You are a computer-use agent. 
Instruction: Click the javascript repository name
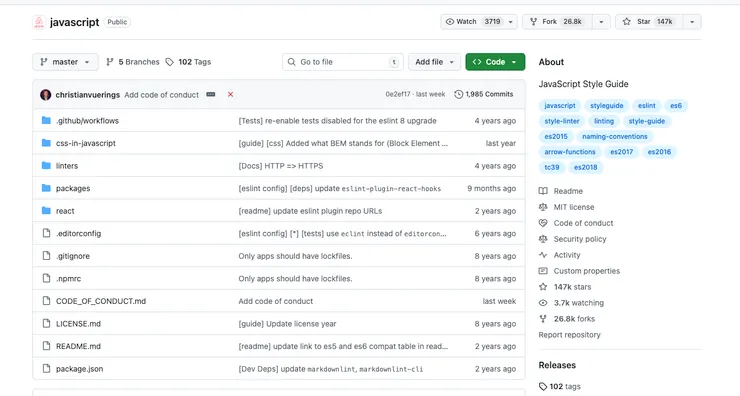[75, 22]
